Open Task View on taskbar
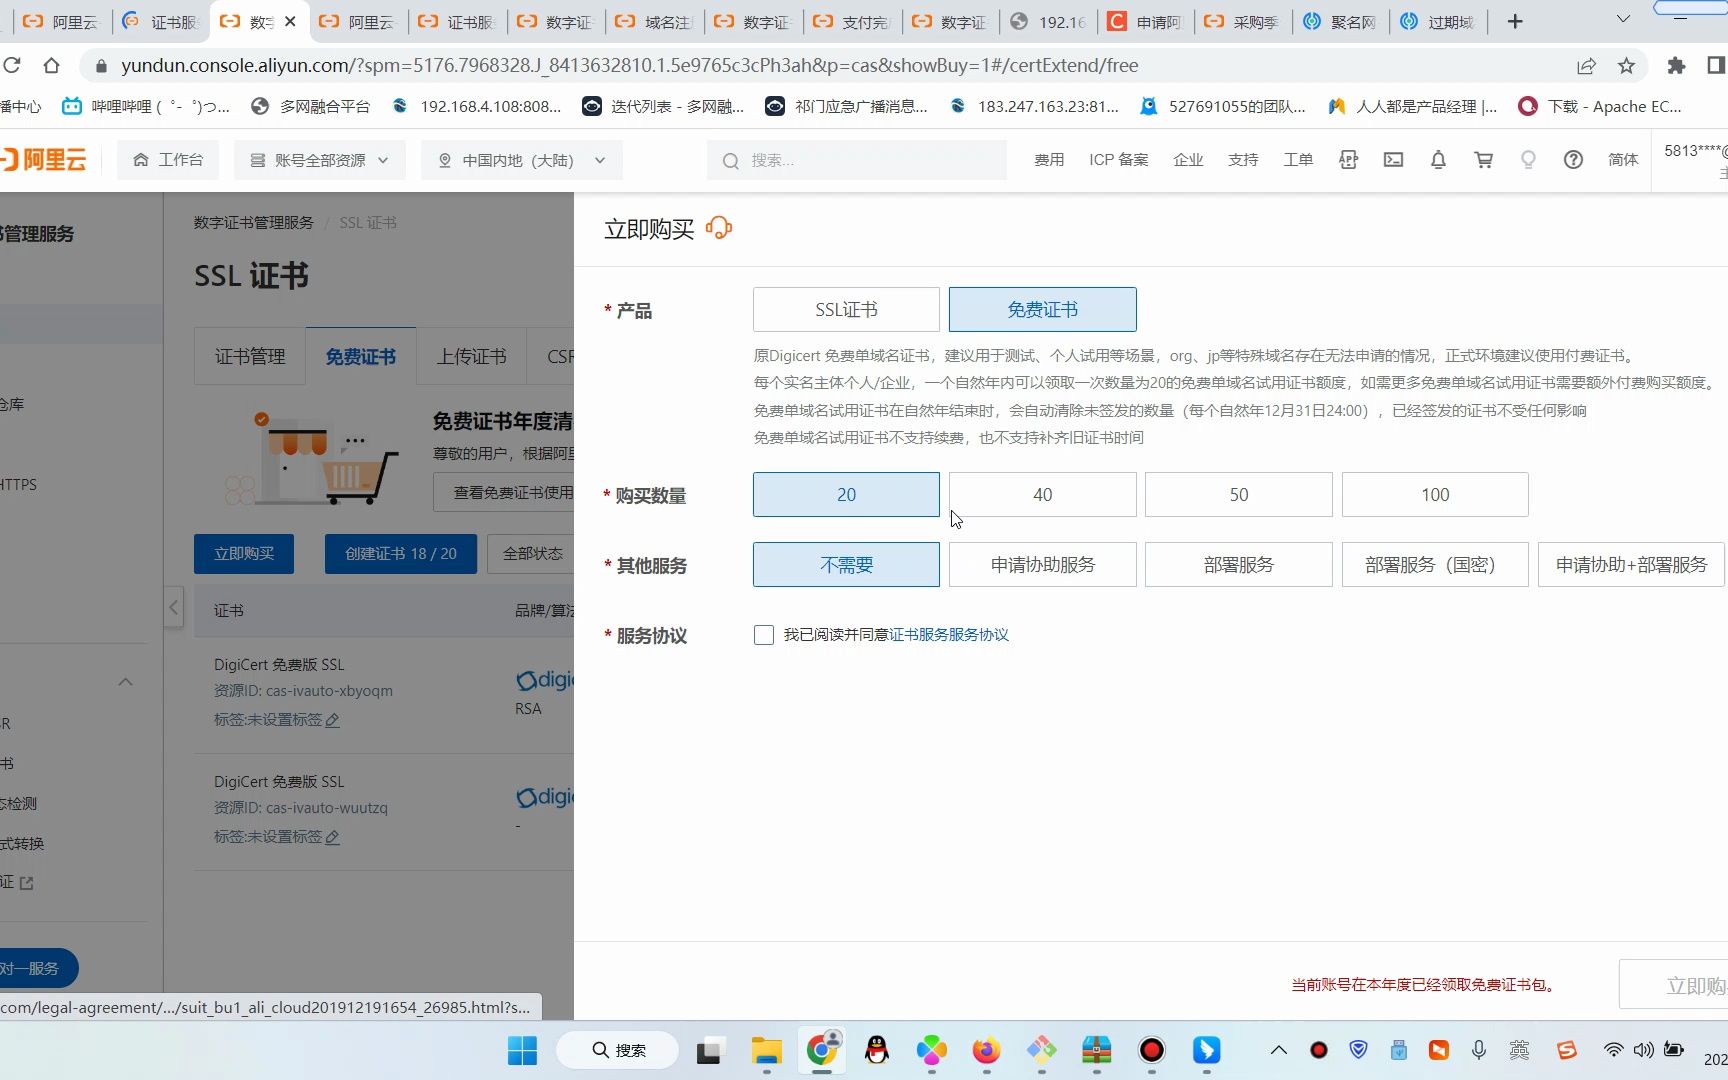The height and width of the screenshot is (1080, 1728). coord(709,1051)
